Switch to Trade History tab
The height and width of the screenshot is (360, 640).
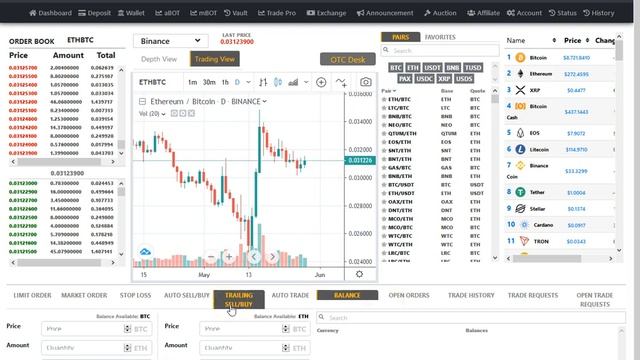(x=471, y=295)
